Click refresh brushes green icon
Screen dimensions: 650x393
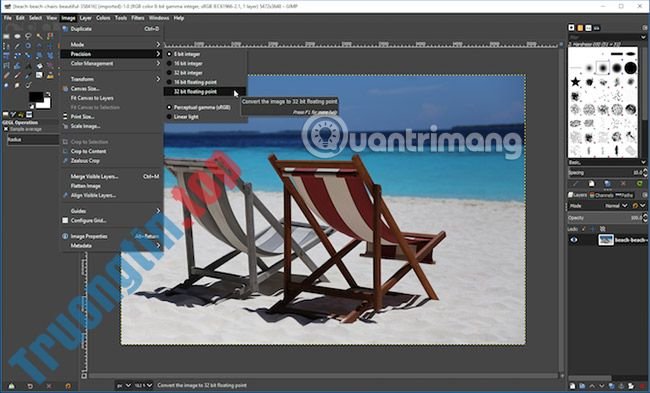pos(639,184)
